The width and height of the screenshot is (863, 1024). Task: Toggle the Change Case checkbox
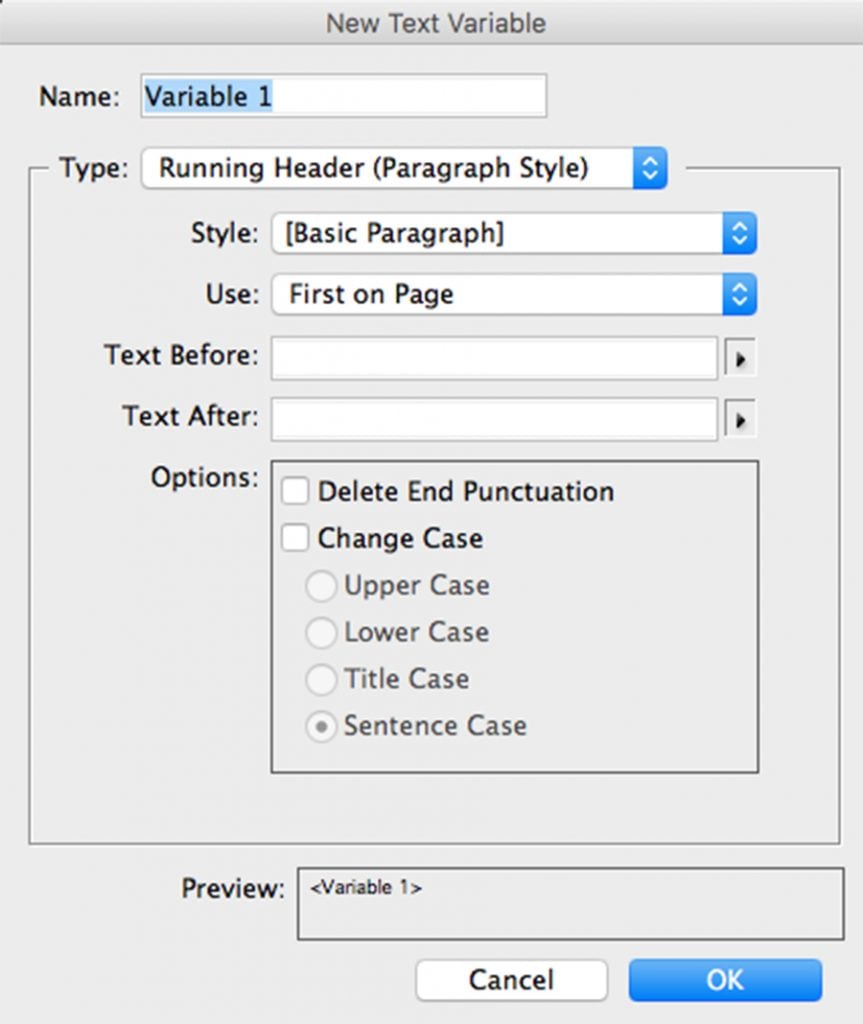coord(295,539)
